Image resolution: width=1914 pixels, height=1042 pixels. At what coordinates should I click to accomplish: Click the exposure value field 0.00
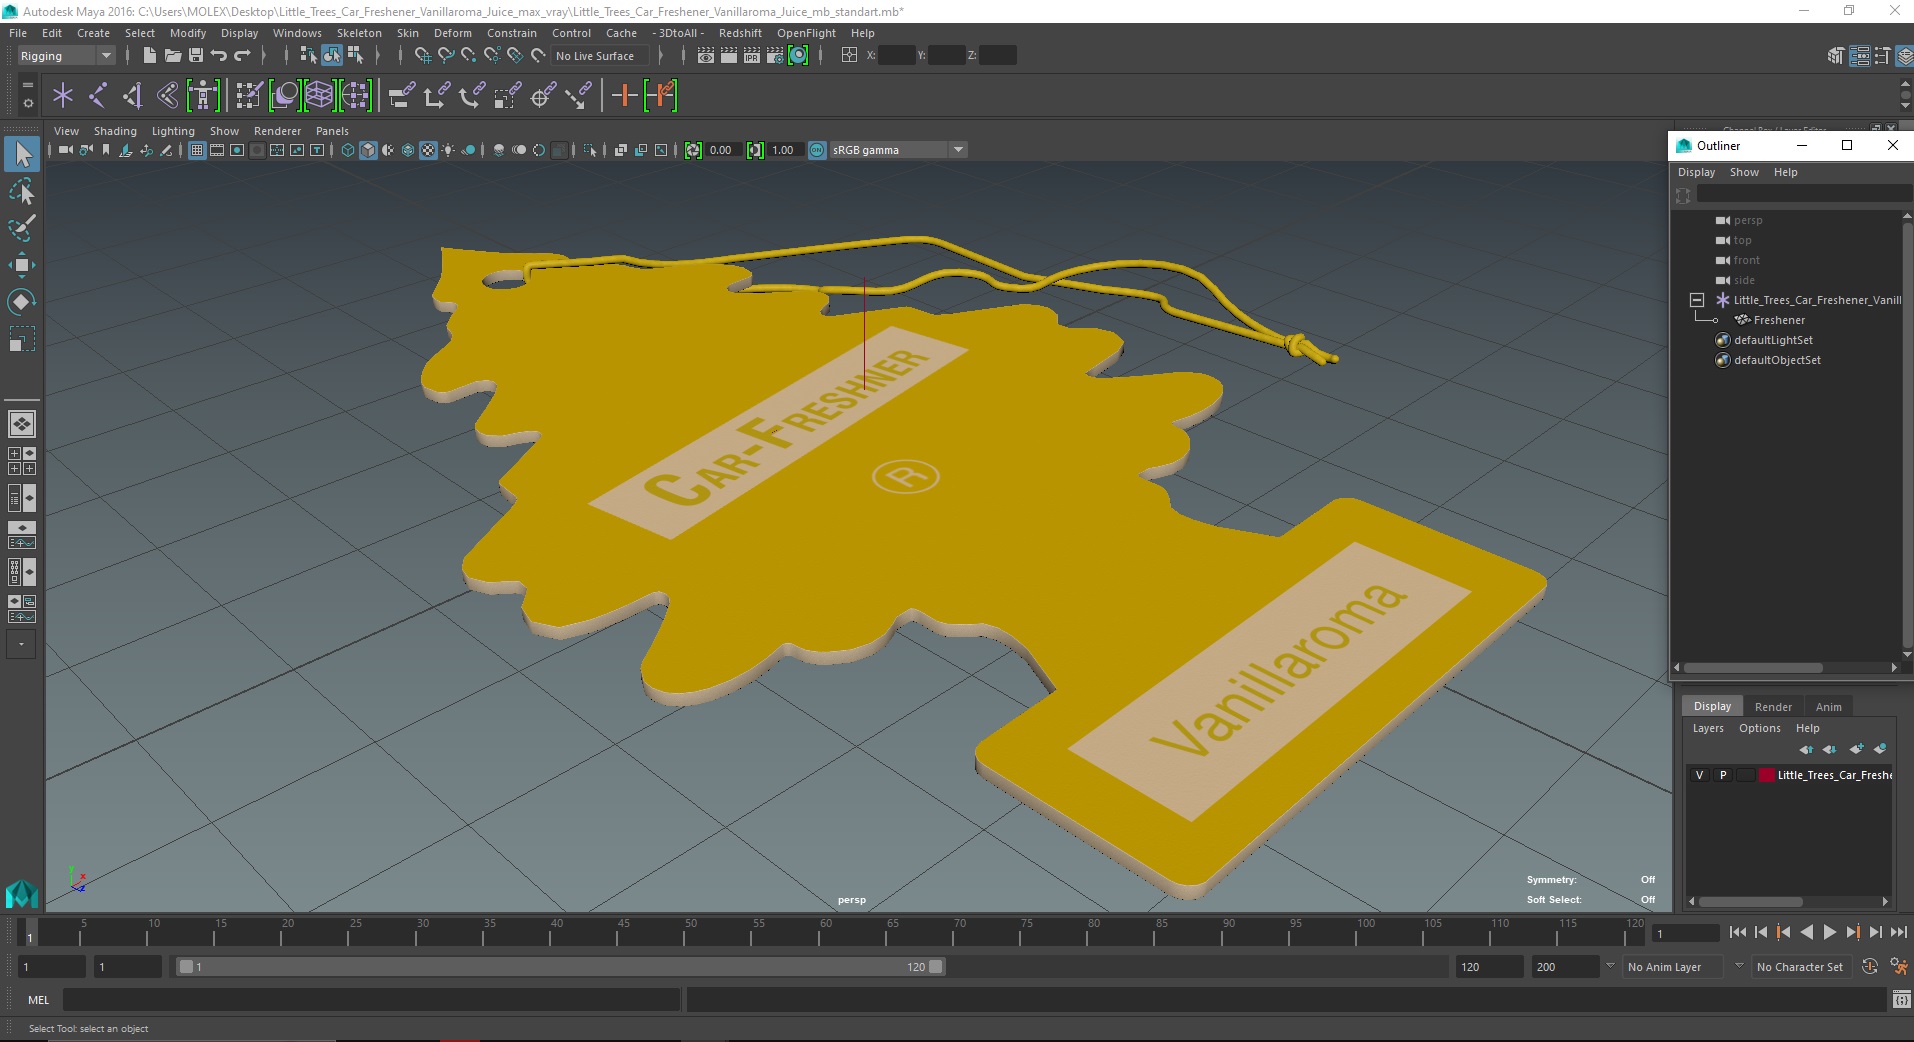click(722, 150)
